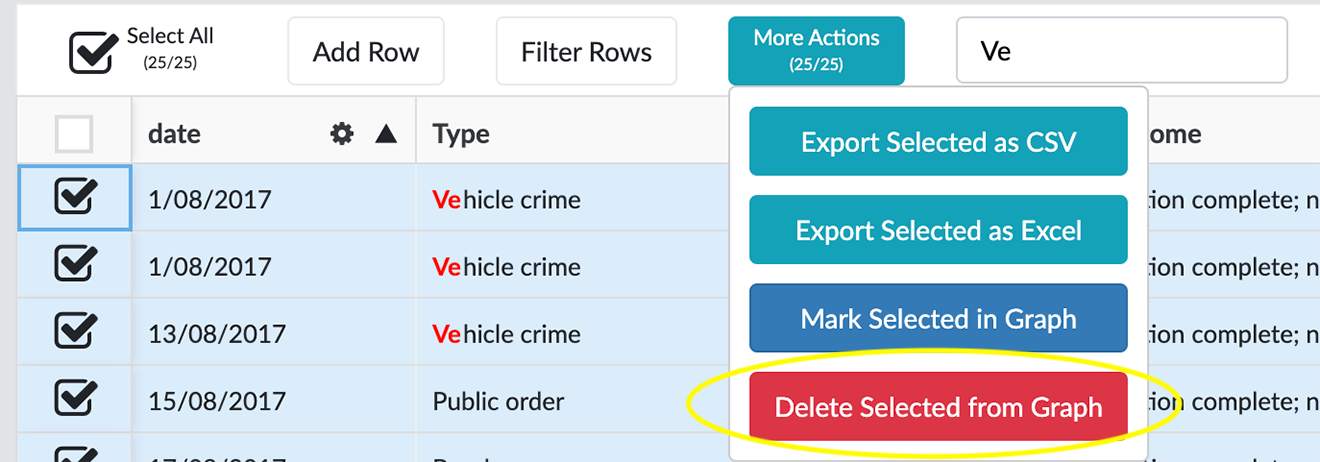Screen dimensions: 1320x462
Task: Choose Export Selected as CSV
Action: tap(938, 142)
